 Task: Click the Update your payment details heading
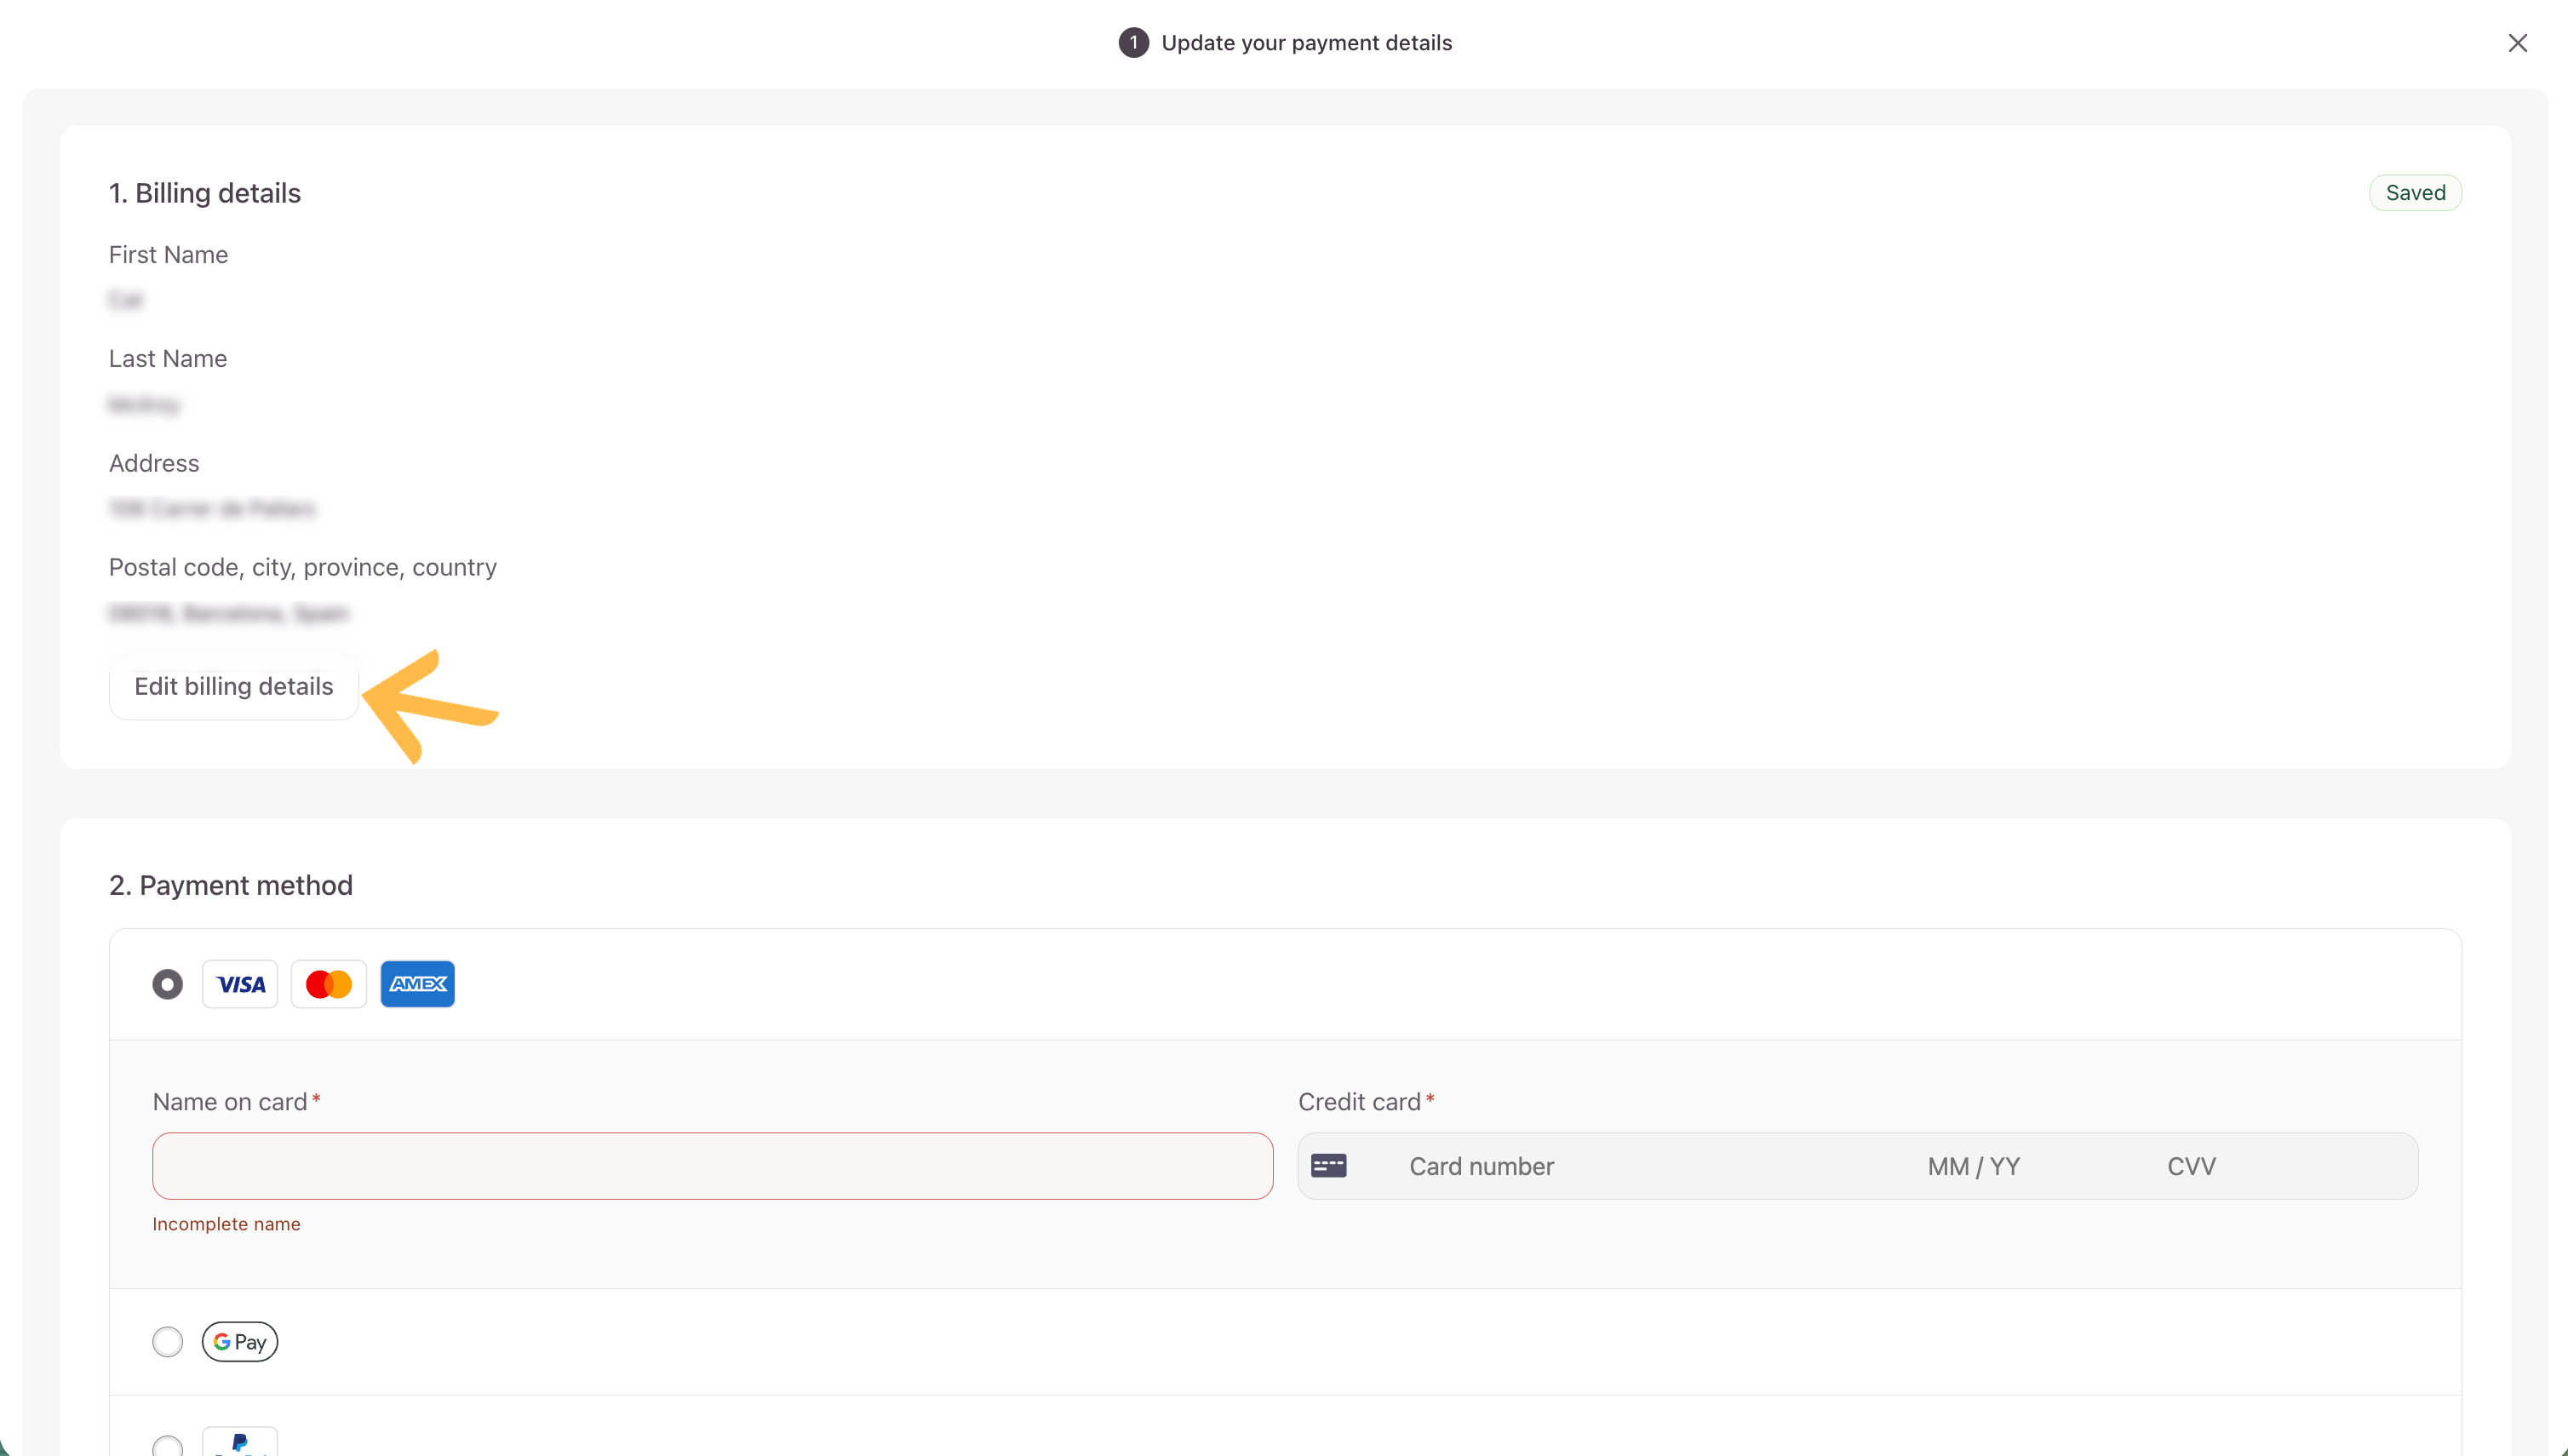click(1306, 43)
